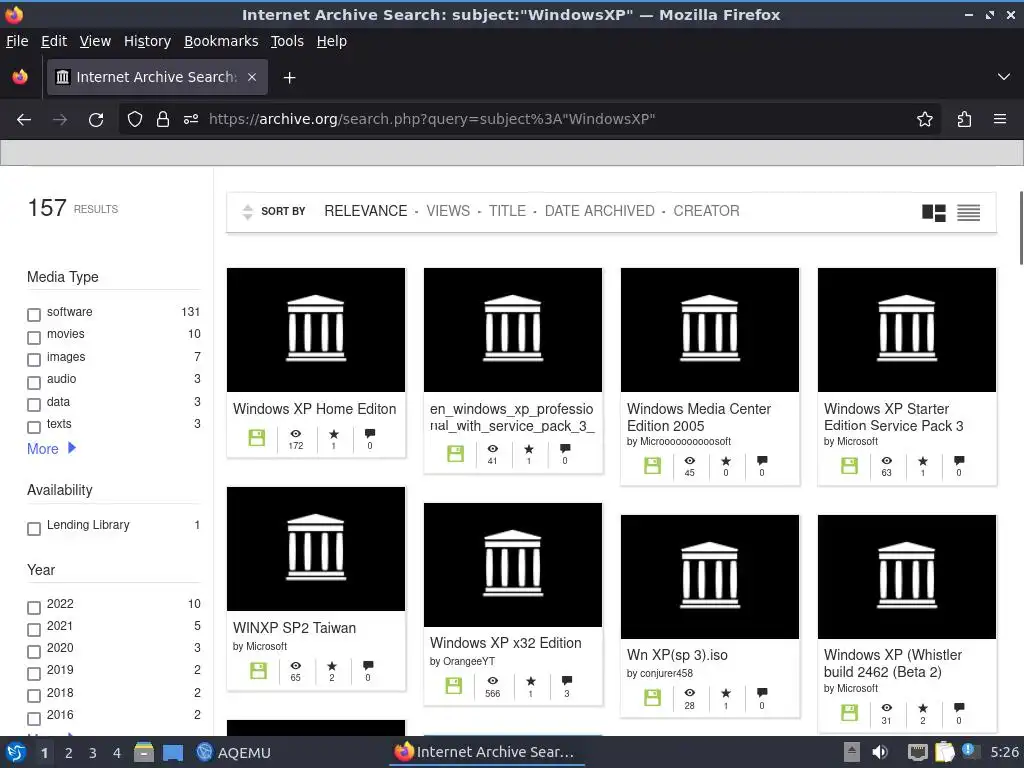Filter results by texts media type
The height and width of the screenshot is (768, 1024).
pos(34,427)
